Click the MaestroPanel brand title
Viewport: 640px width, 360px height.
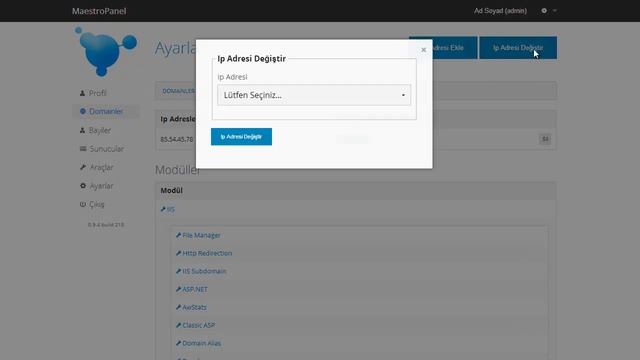[x=99, y=11]
